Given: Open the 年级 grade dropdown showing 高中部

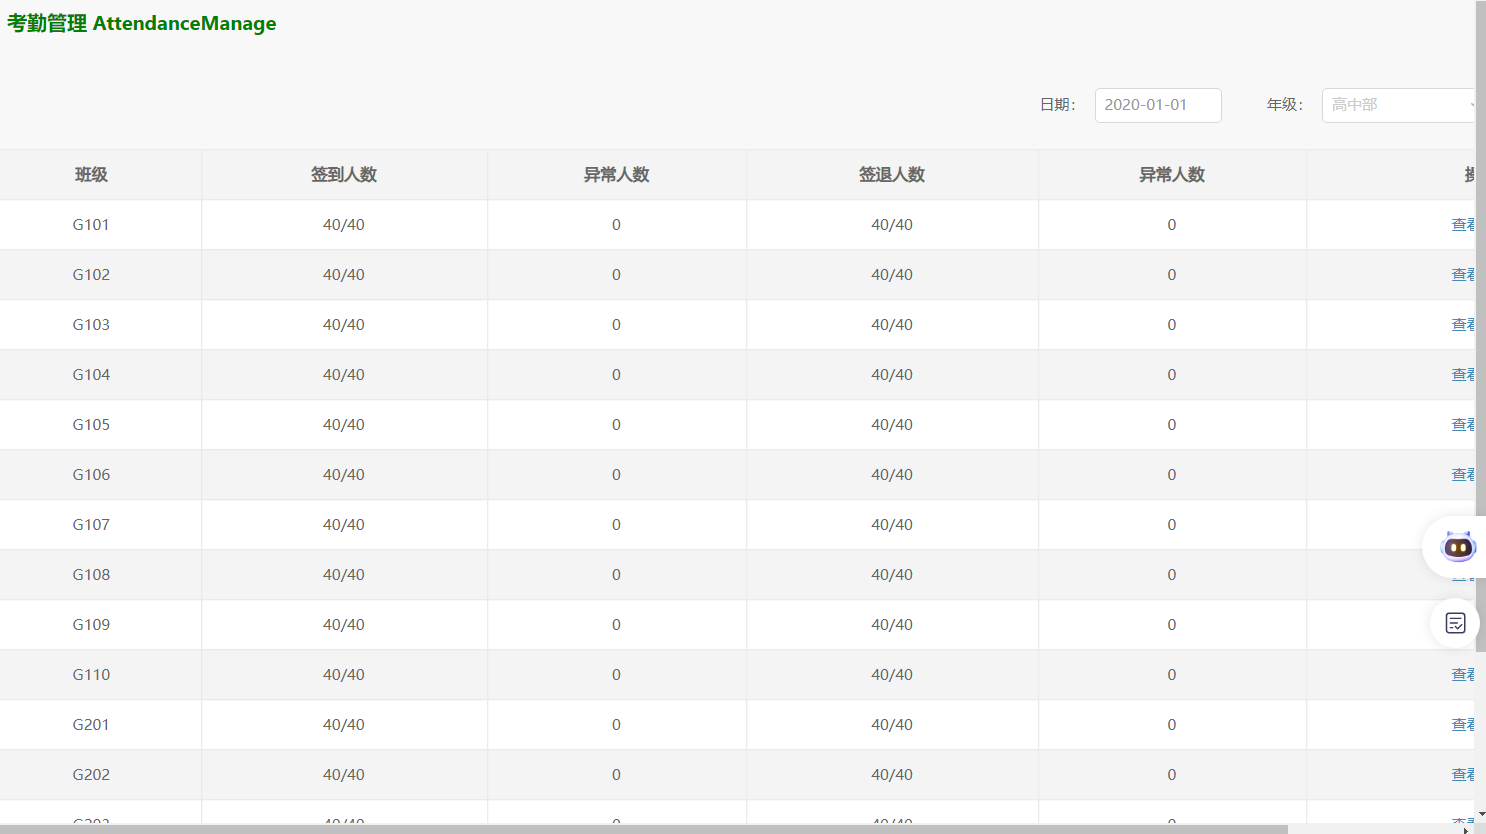Looking at the screenshot, I should click(1399, 105).
